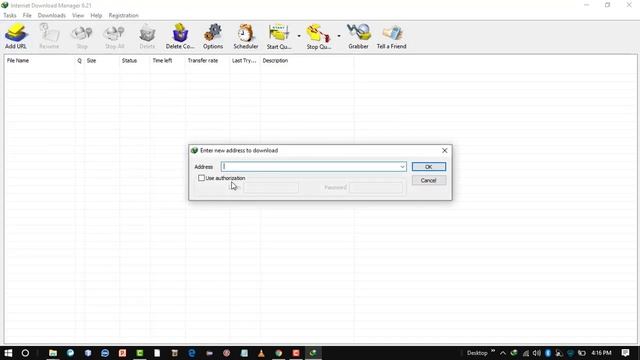Open the Action Center notification icon

click(625, 353)
